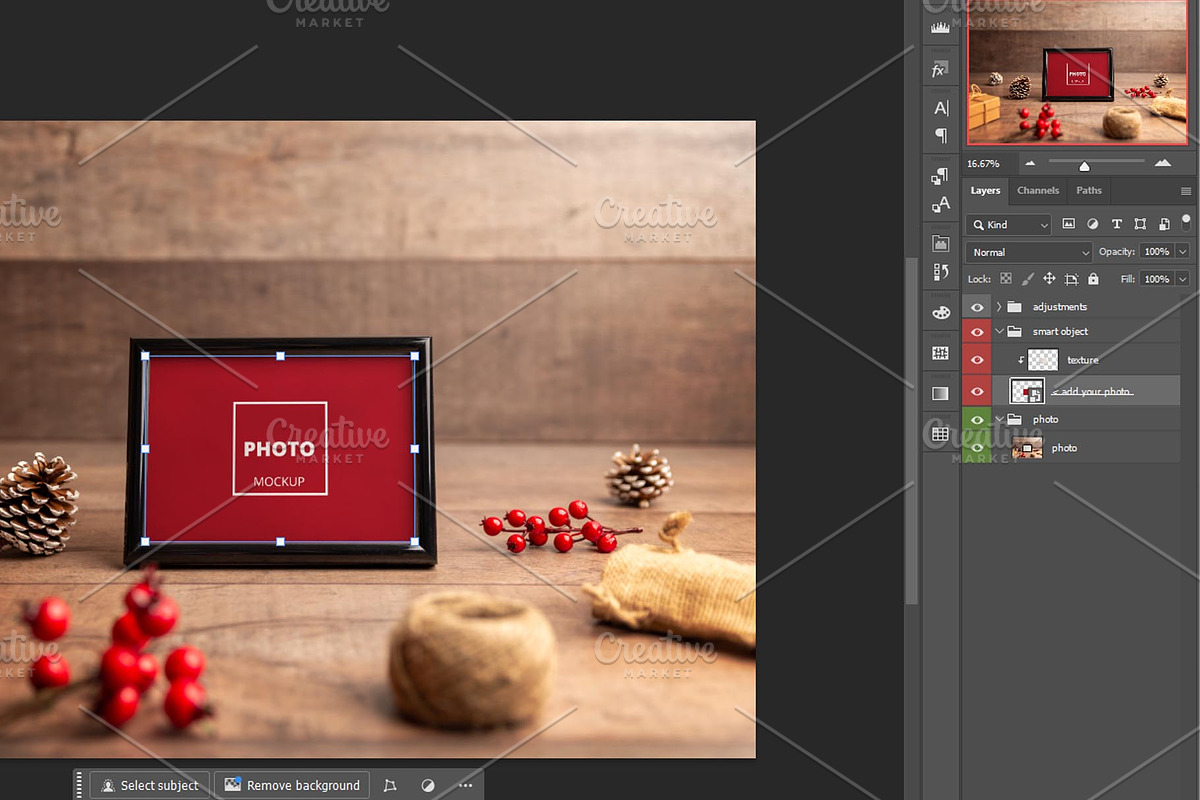This screenshot has height=800, width=1200.
Task: Open the Fill slider dropdown arrow
Action: pos(1183,279)
